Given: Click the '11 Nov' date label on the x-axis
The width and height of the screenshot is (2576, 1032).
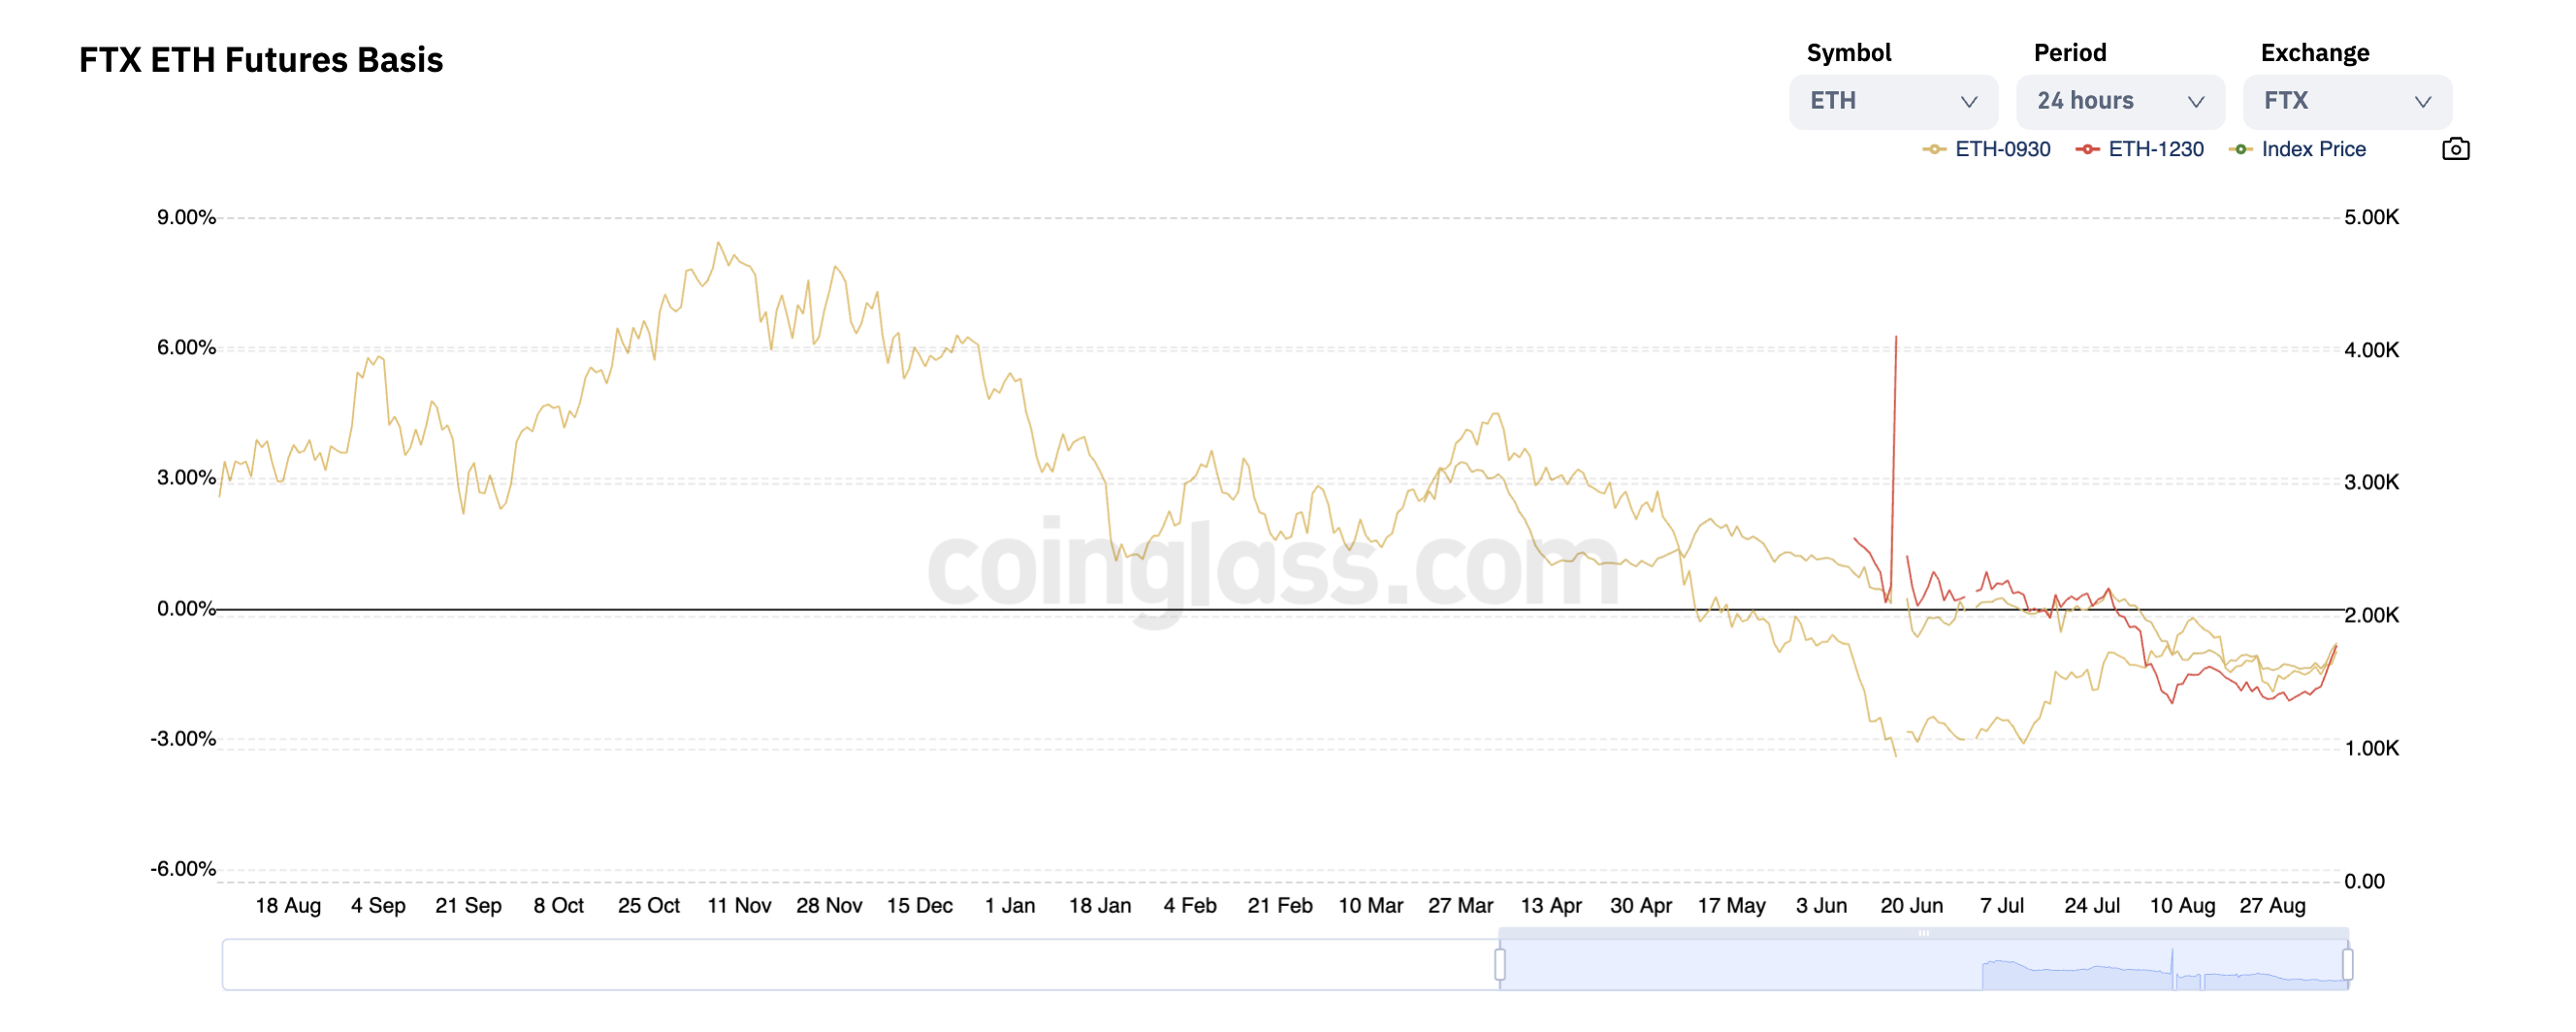Looking at the screenshot, I should pyautogui.click(x=739, y=905).
